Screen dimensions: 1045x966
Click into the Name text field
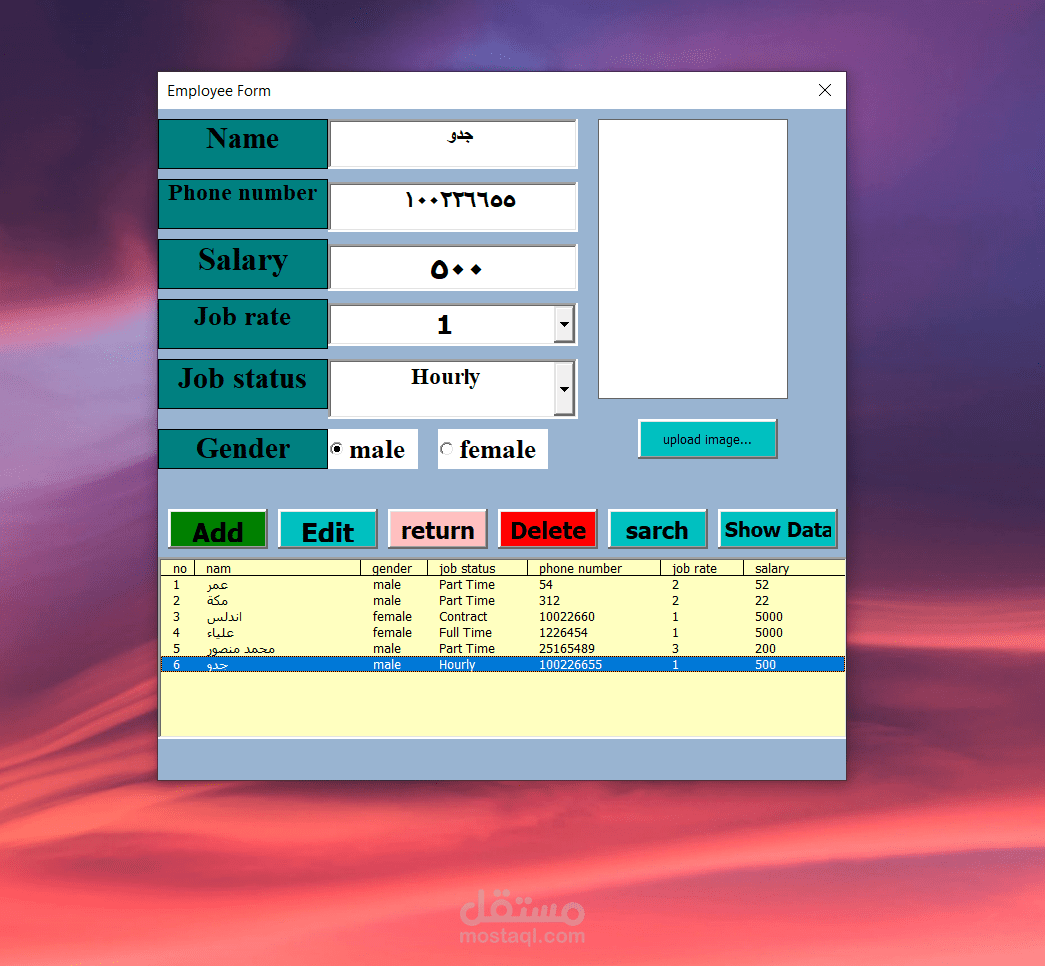[453, 144]
